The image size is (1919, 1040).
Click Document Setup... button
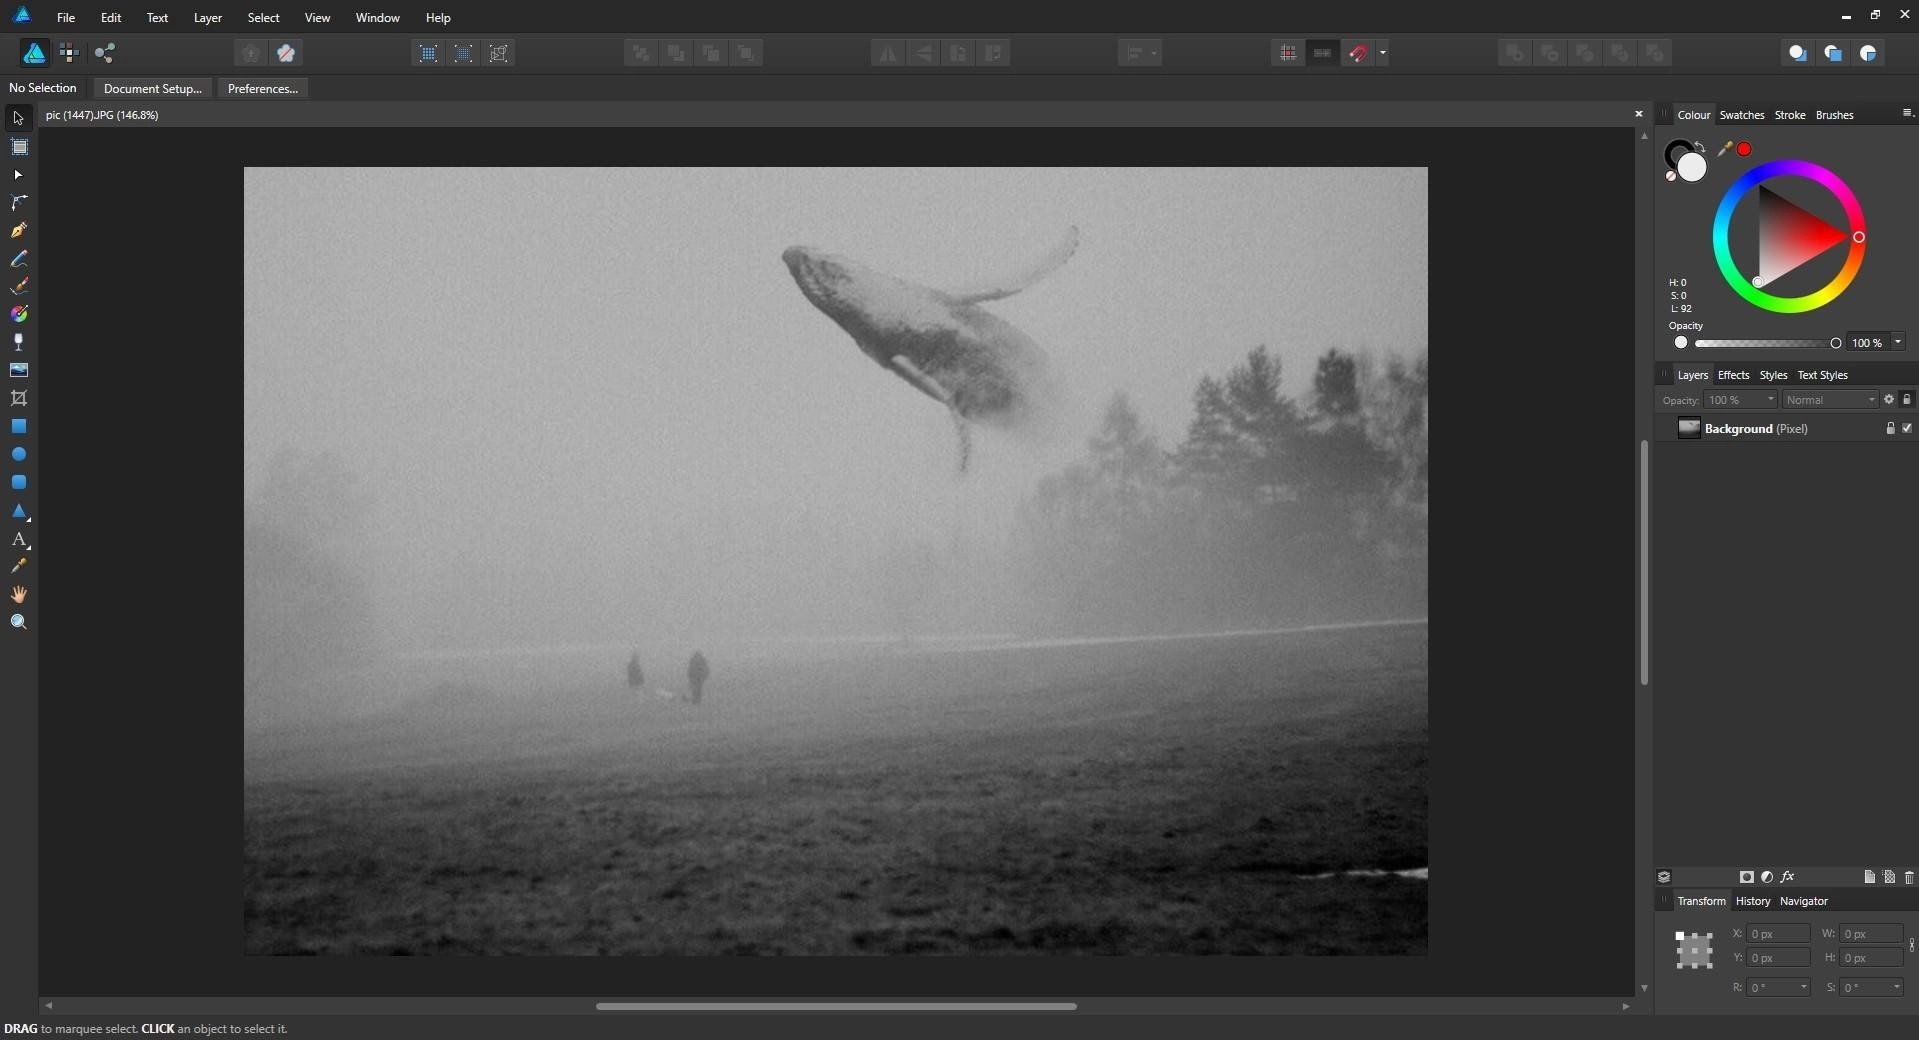152,88
